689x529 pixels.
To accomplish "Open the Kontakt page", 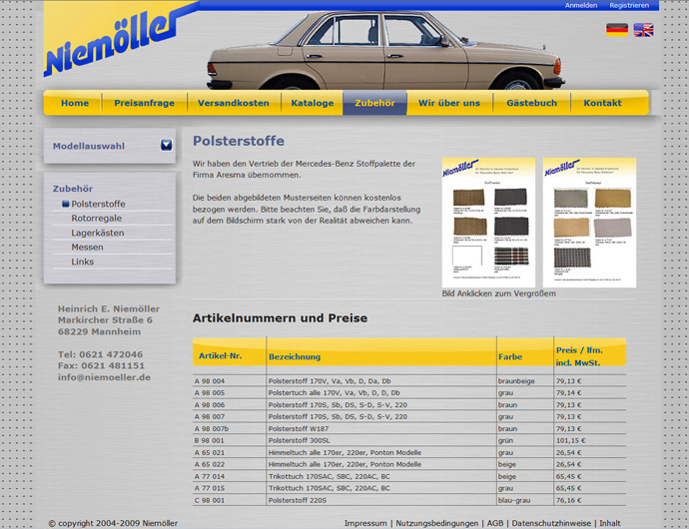I will [602, 103].
